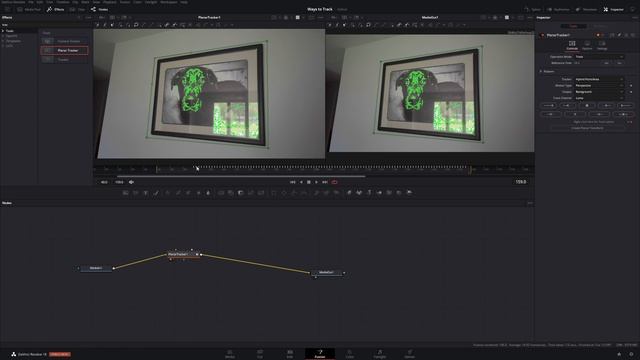Track to start in Inspector

click(x=549, y=106)
